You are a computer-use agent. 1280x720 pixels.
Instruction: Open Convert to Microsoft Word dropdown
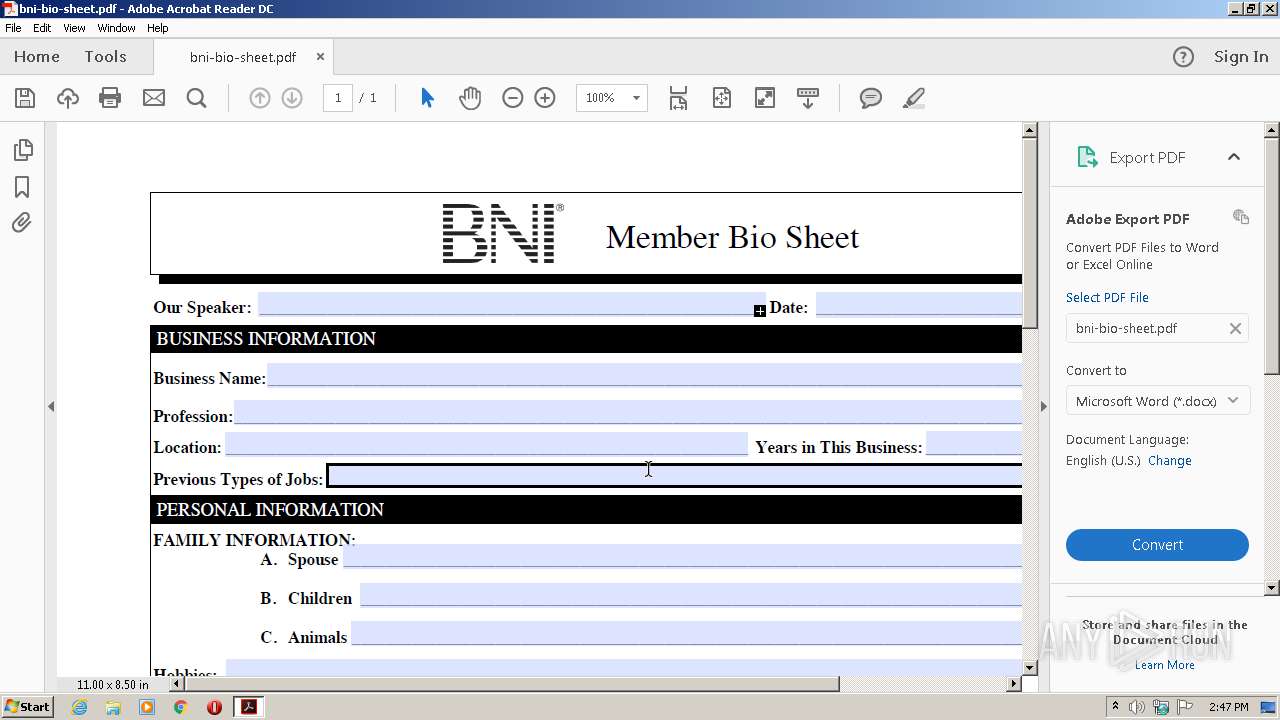coord(1157,401)
